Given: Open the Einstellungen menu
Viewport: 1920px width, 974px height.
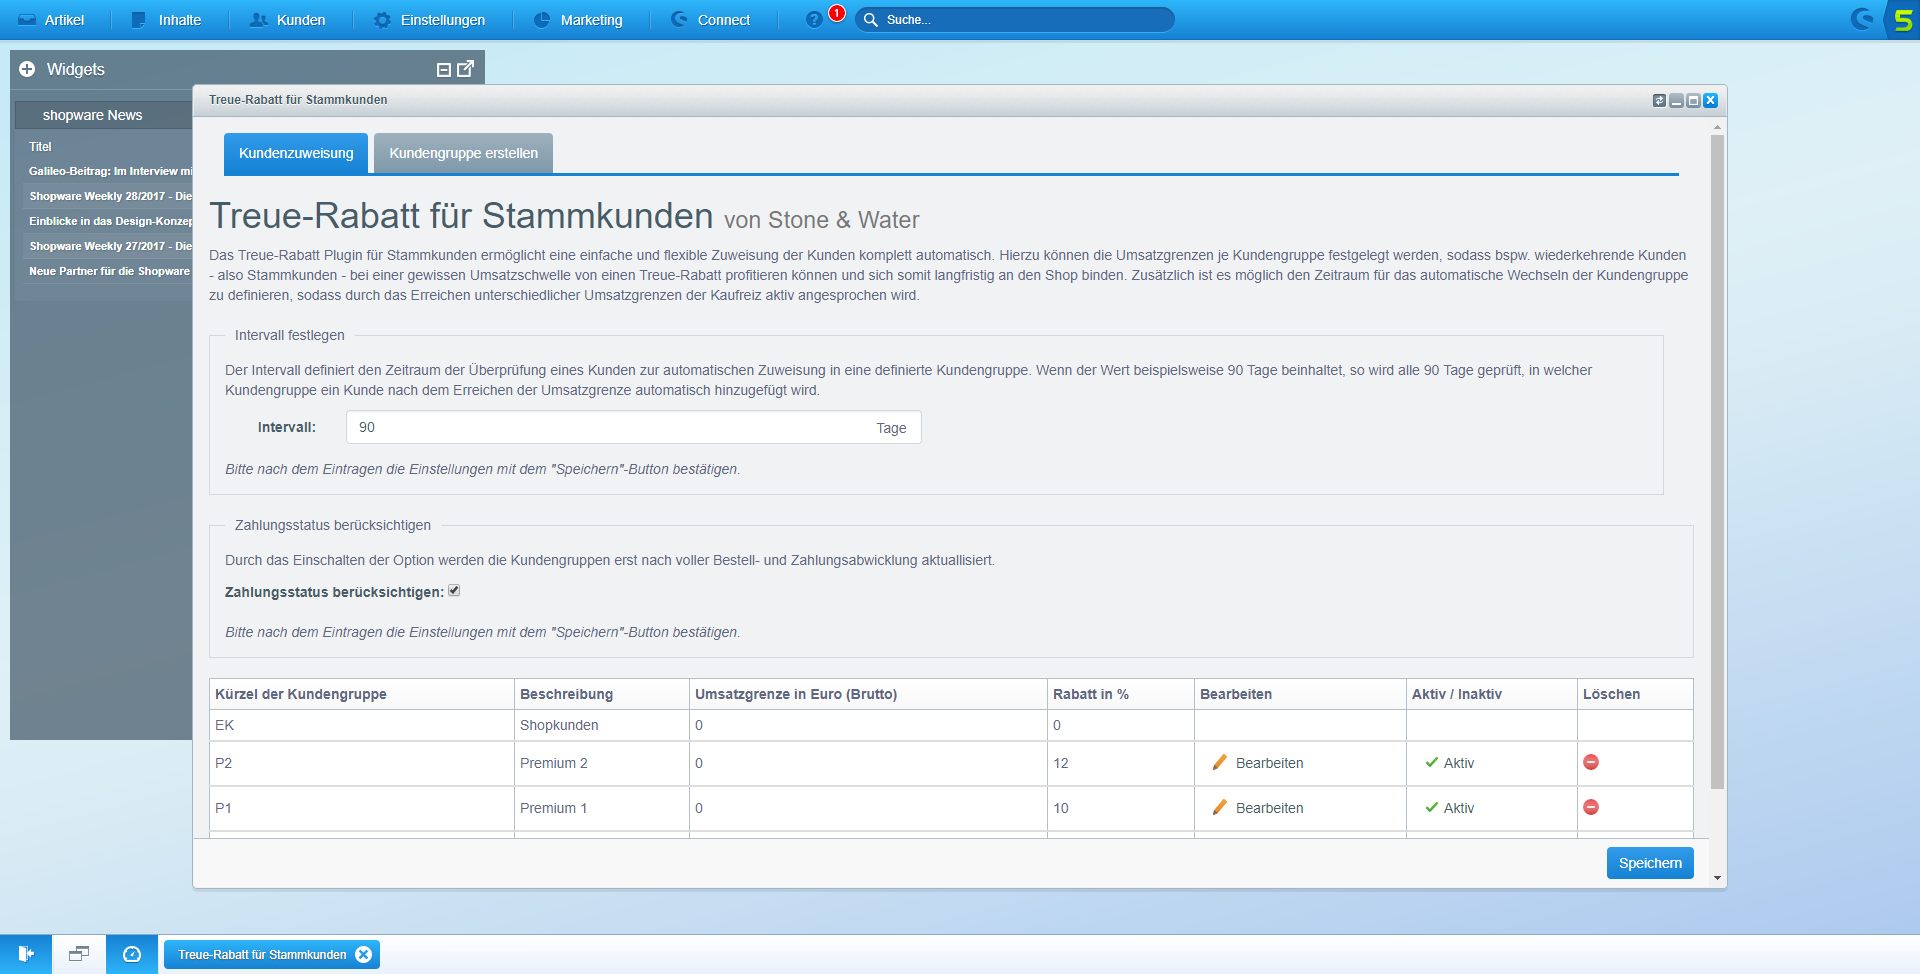Looking at the screenshot, I should point(430,20).
